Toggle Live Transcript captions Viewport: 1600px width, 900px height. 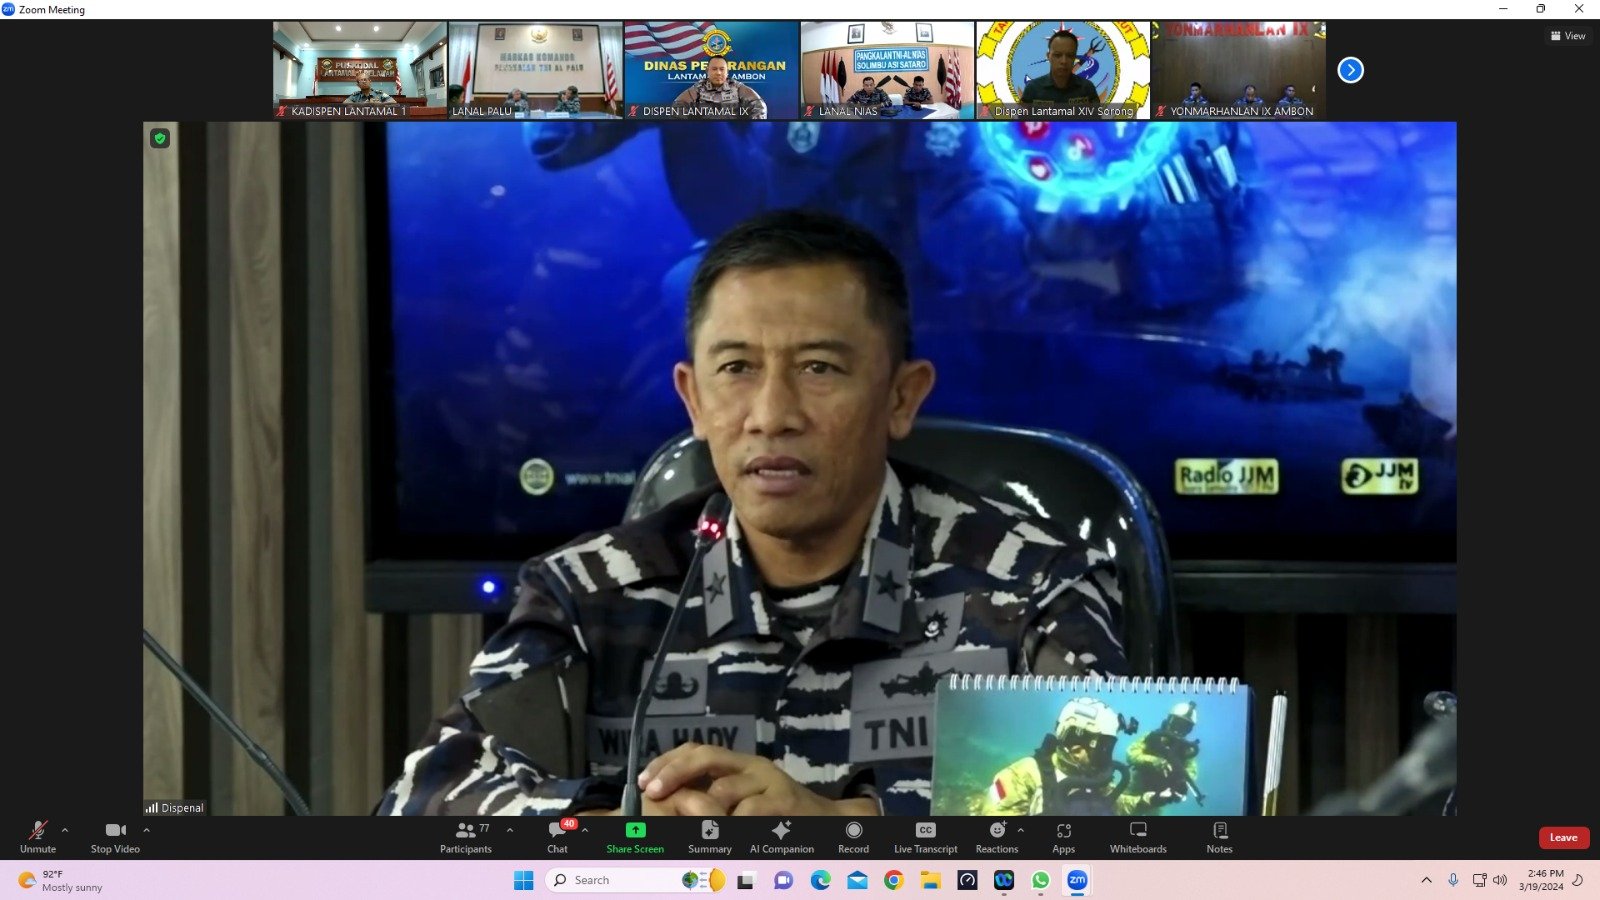(925, 837)
